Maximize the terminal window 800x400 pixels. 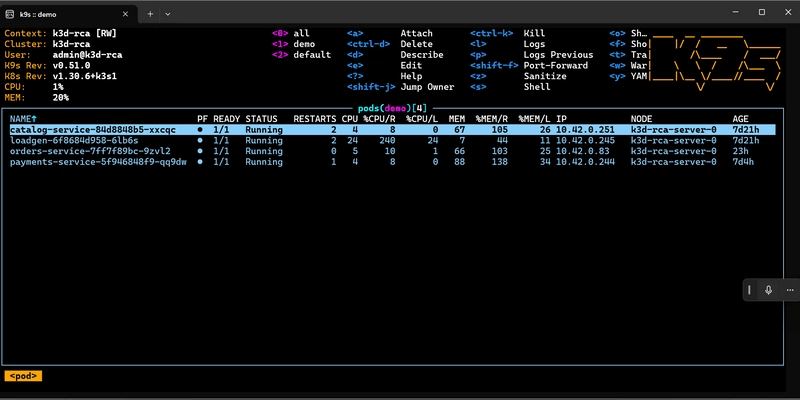pos(762,12)
